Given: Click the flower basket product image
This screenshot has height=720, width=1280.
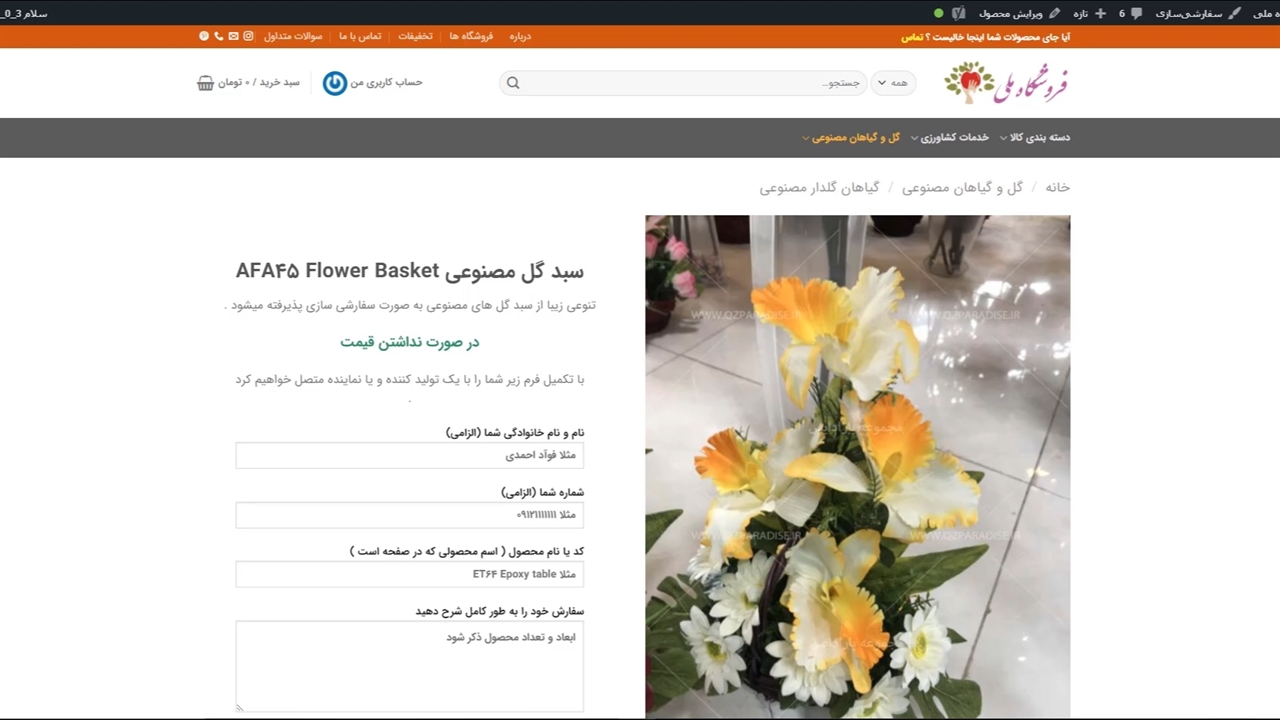Looking at the screenshot, I should click(857, 465).
